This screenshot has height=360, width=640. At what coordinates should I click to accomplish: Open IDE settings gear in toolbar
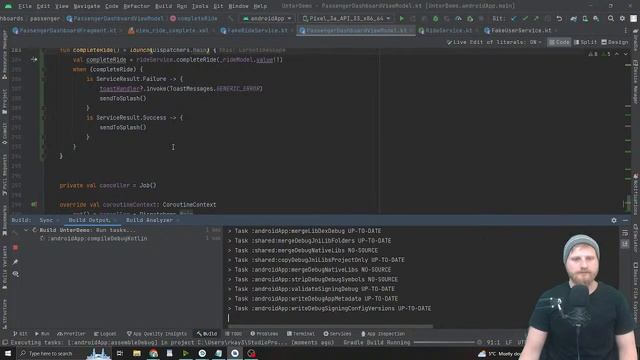[622, 19]
